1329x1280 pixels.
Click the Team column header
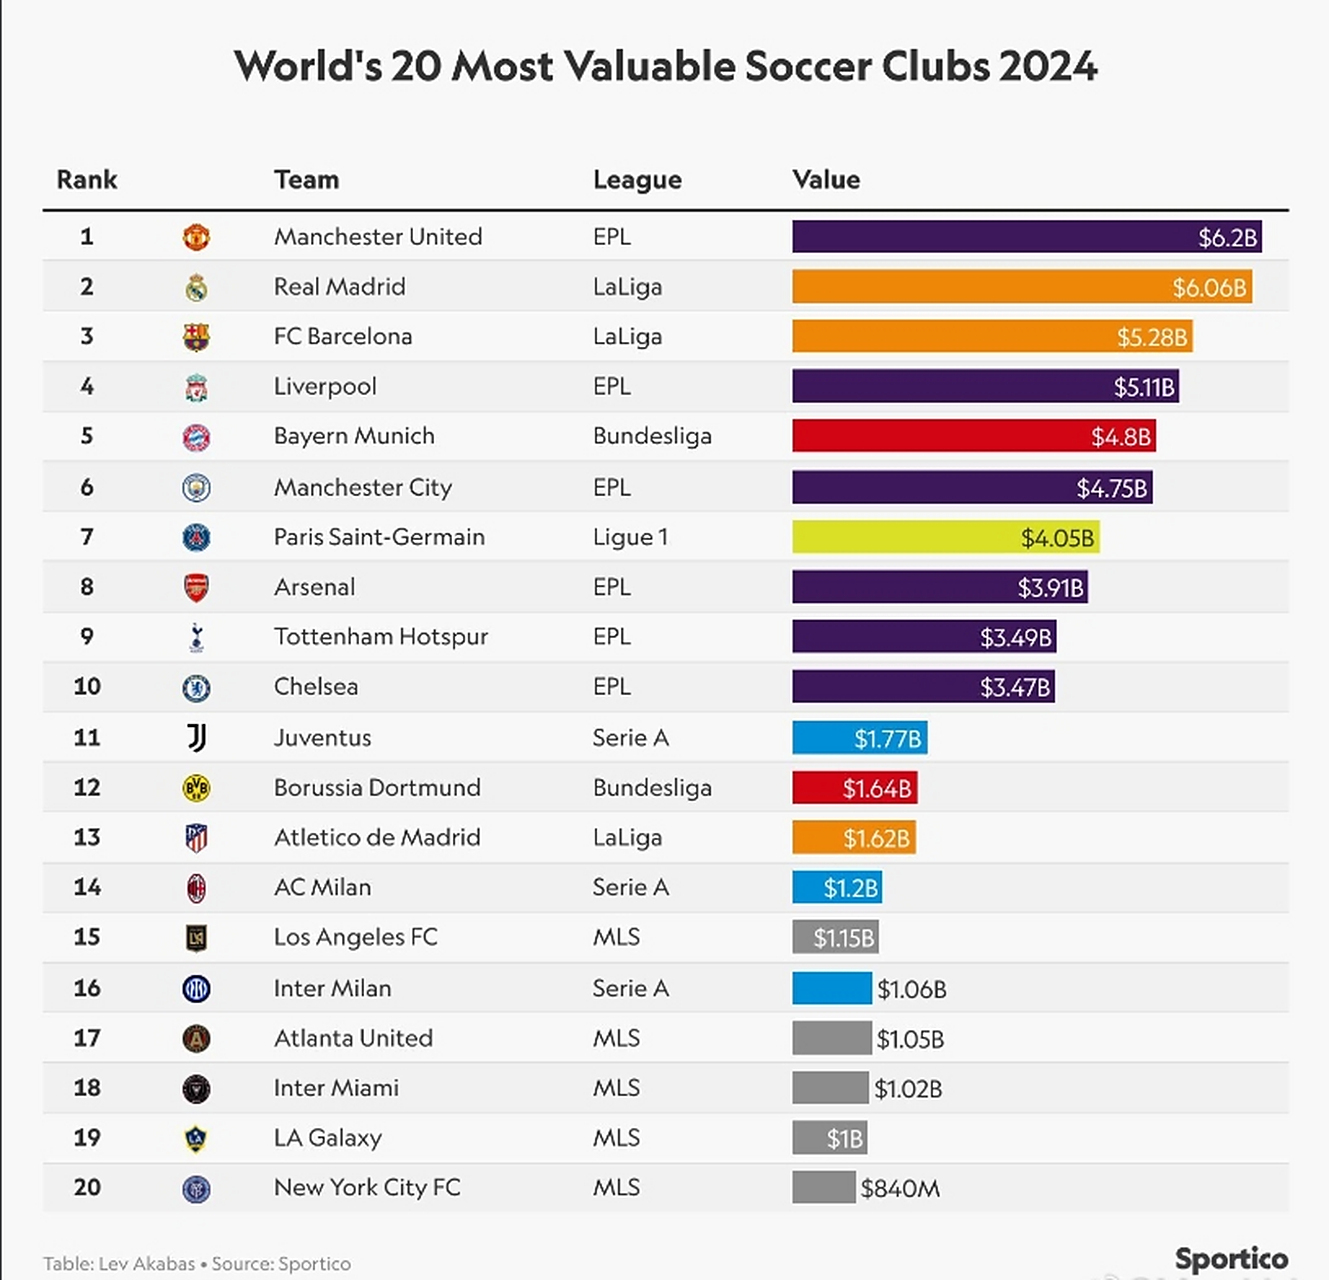[x=306, y=180]
